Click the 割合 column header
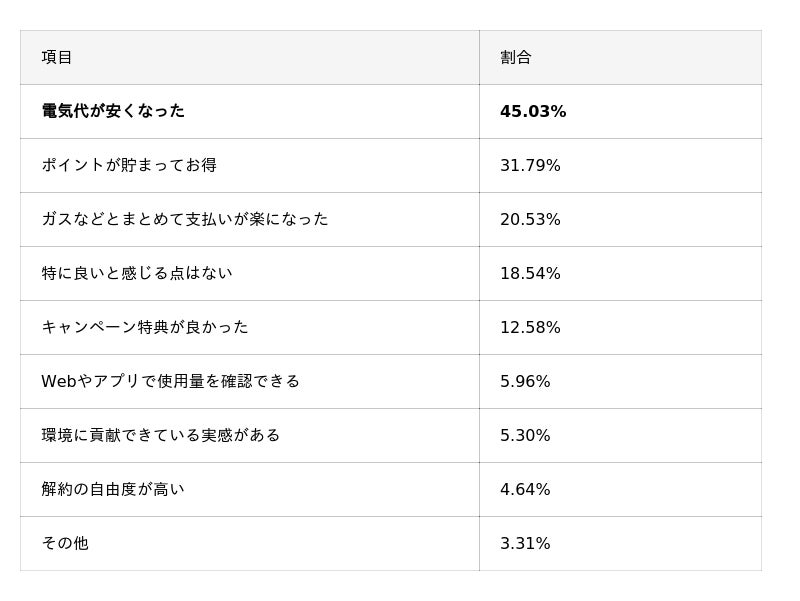 coord(516,58)
